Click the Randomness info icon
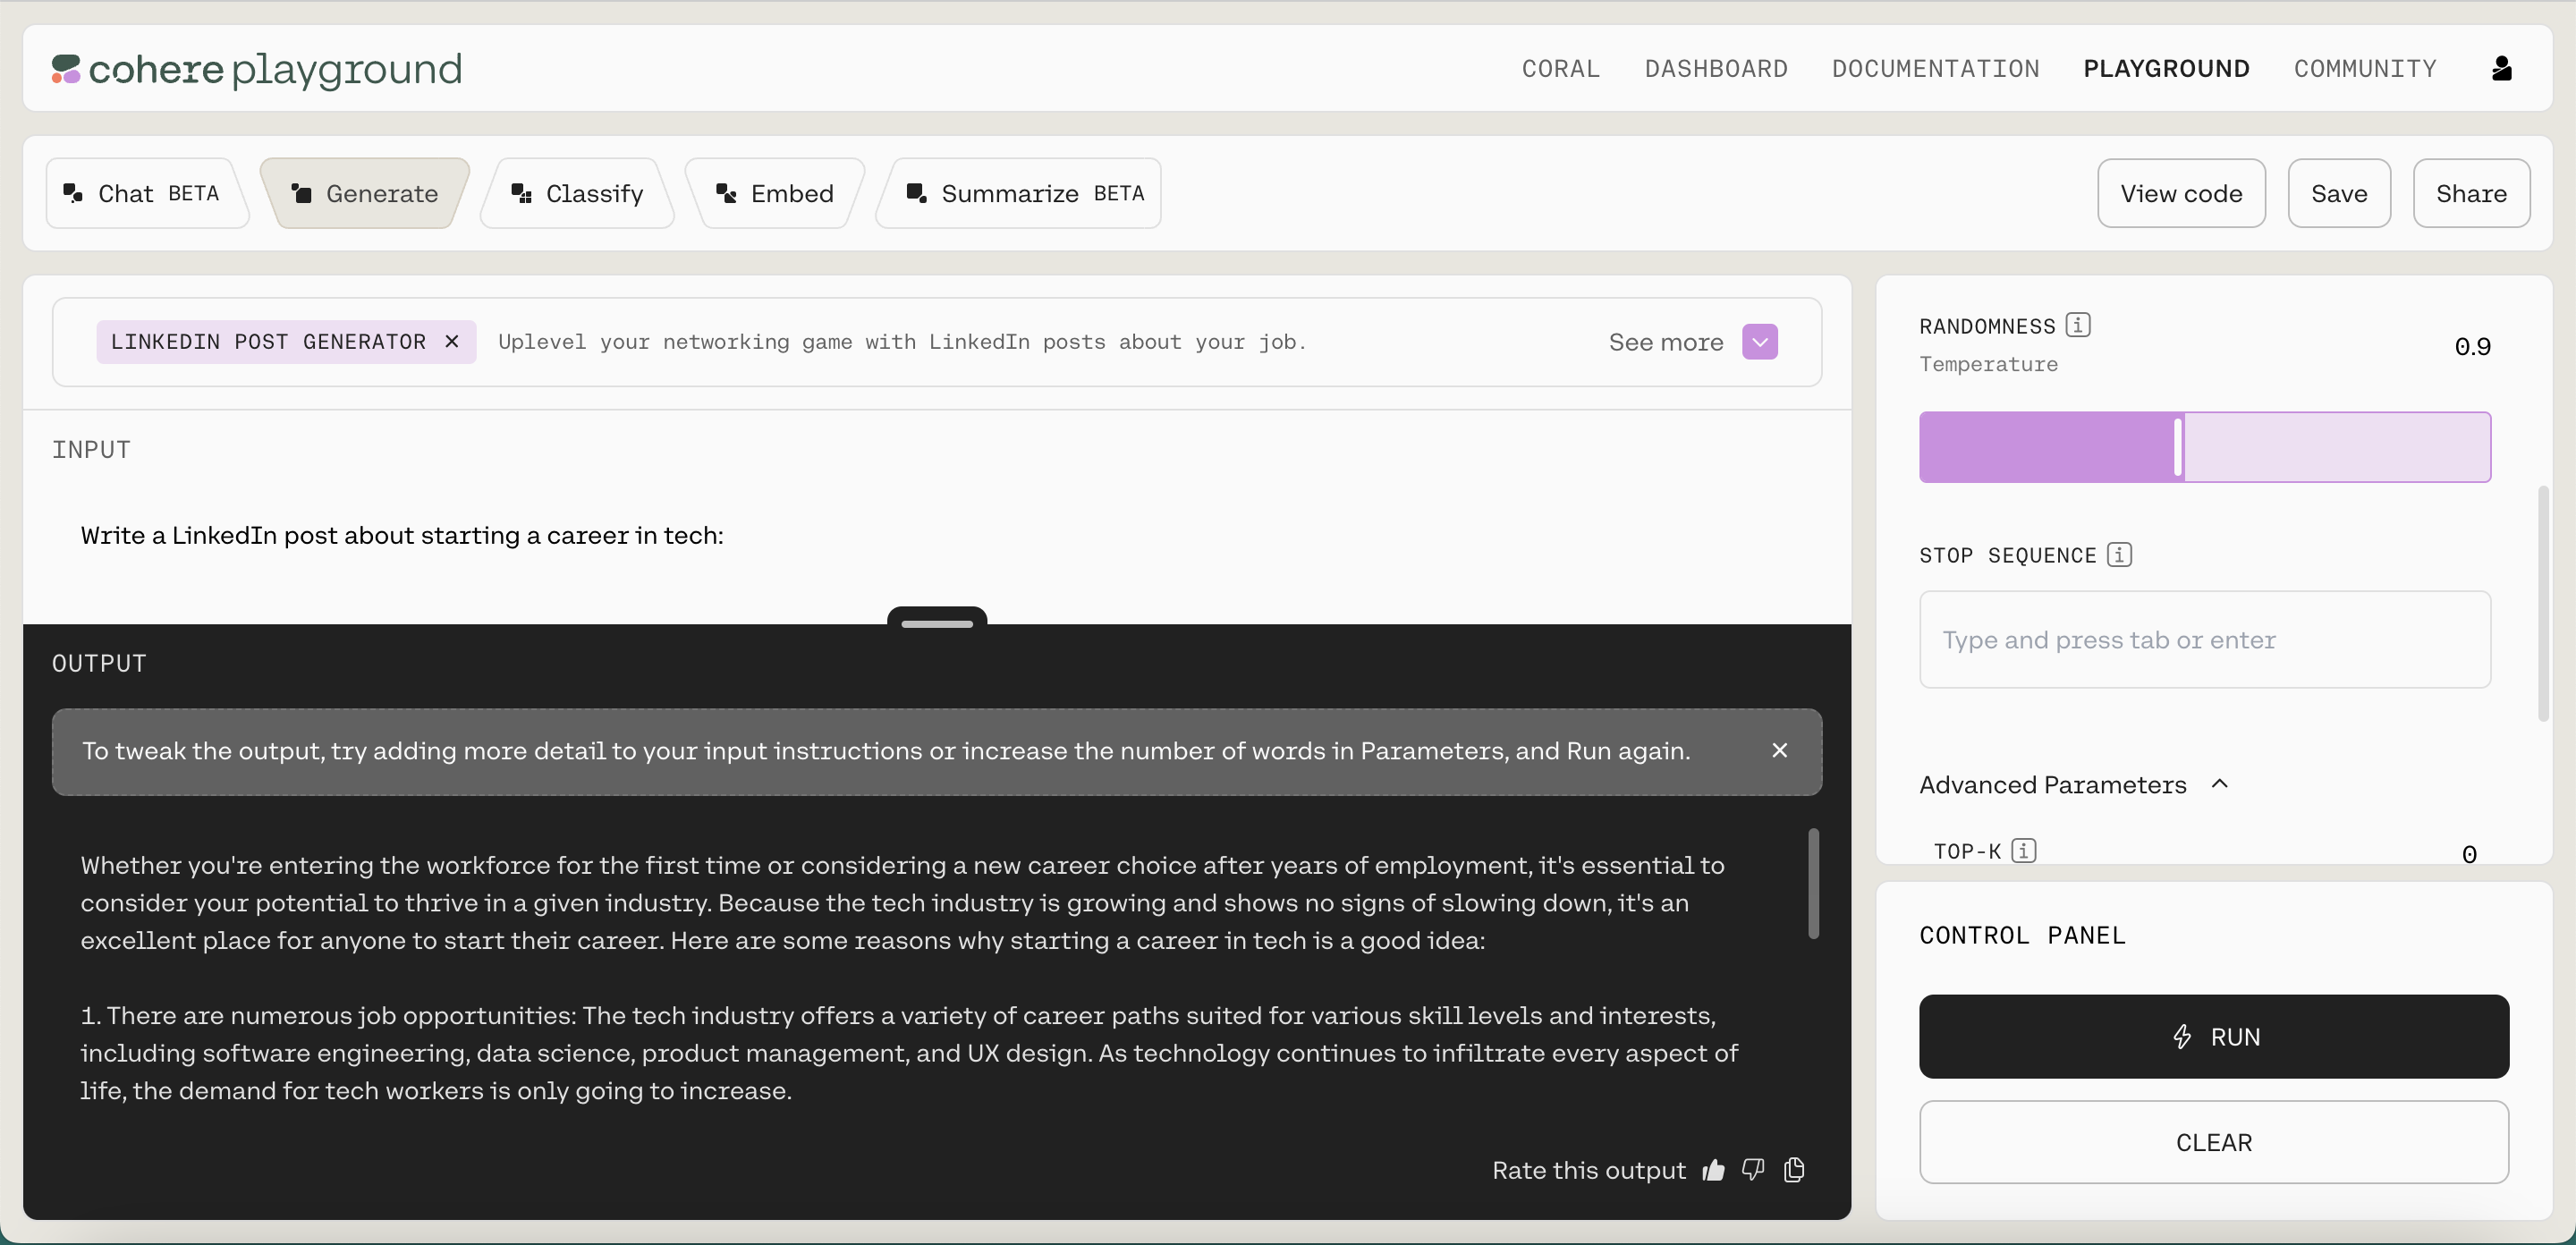Viewport: 2576px width, 1245px height. coord(2078,325)
